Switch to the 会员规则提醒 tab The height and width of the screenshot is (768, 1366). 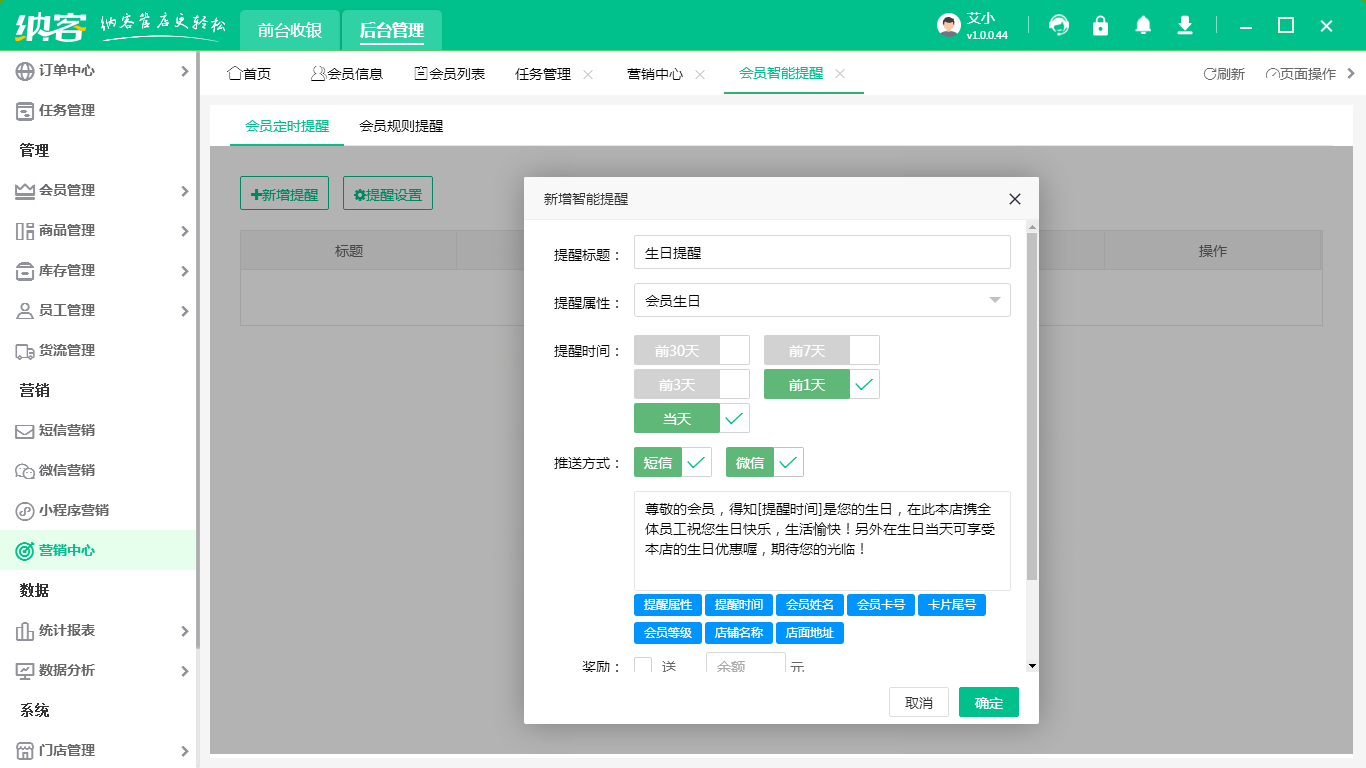pyautogui.click(x=401, y=127)
